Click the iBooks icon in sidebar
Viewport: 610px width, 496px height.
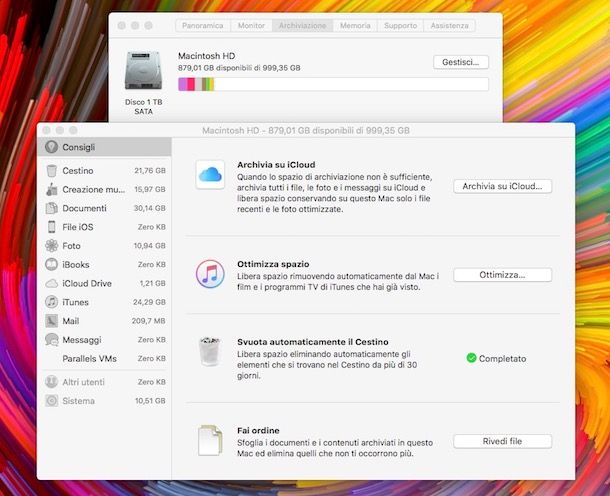[51, 265]
